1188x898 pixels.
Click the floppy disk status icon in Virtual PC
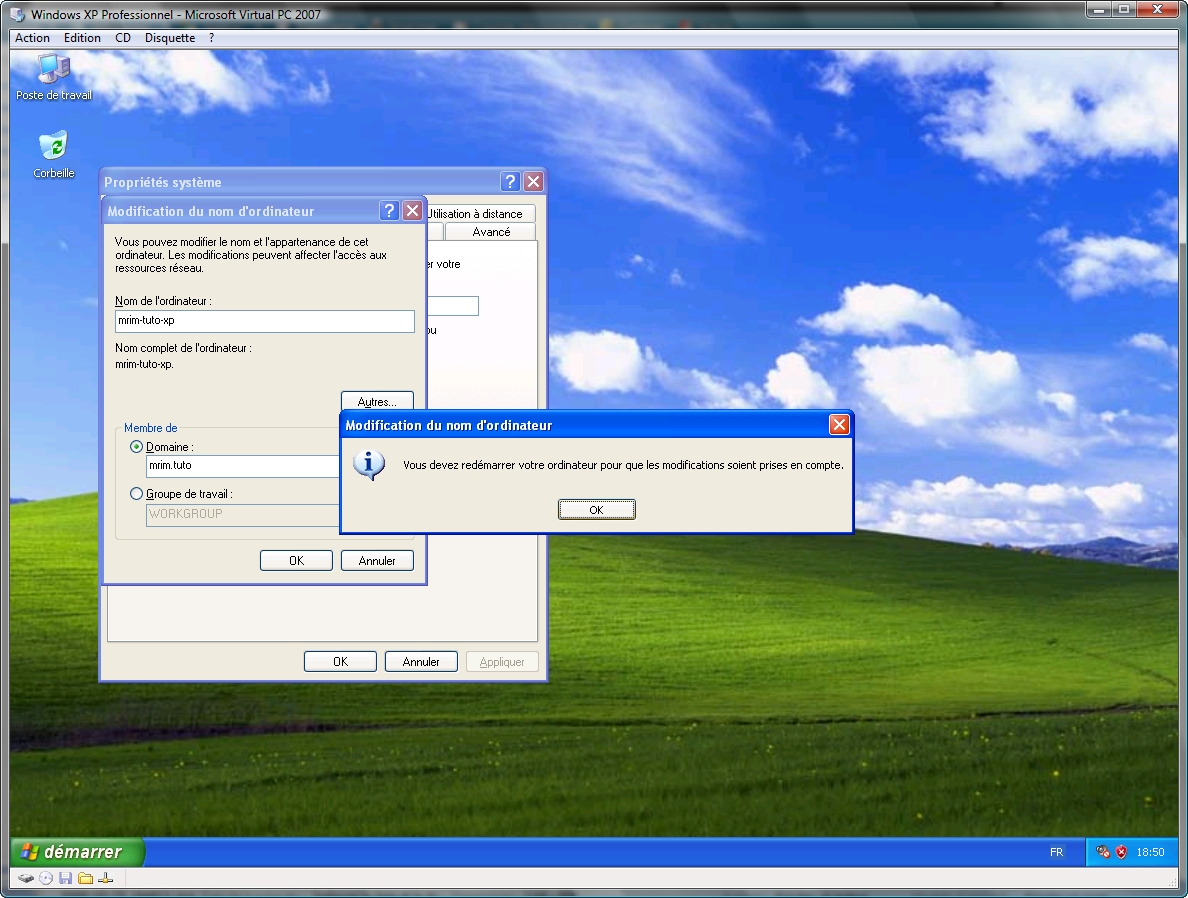(65, 878)
